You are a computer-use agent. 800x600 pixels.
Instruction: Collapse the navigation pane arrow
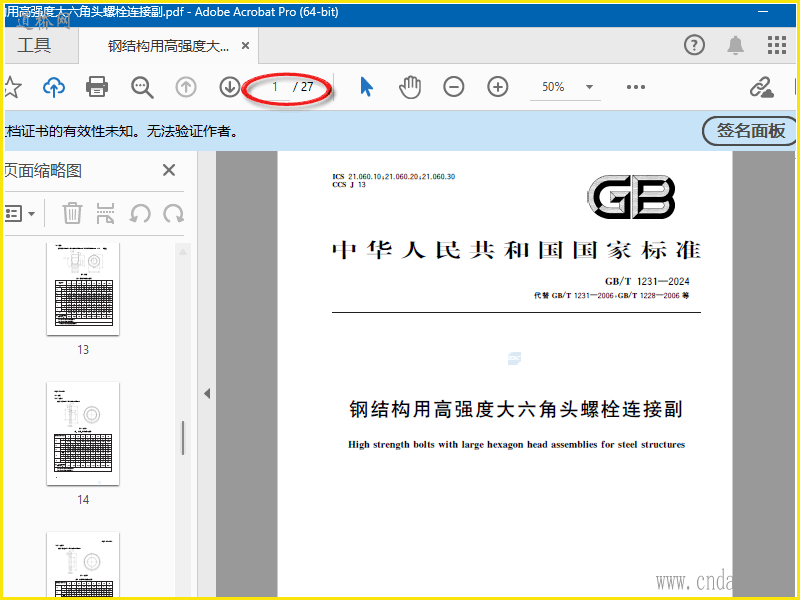coord(207,393)
